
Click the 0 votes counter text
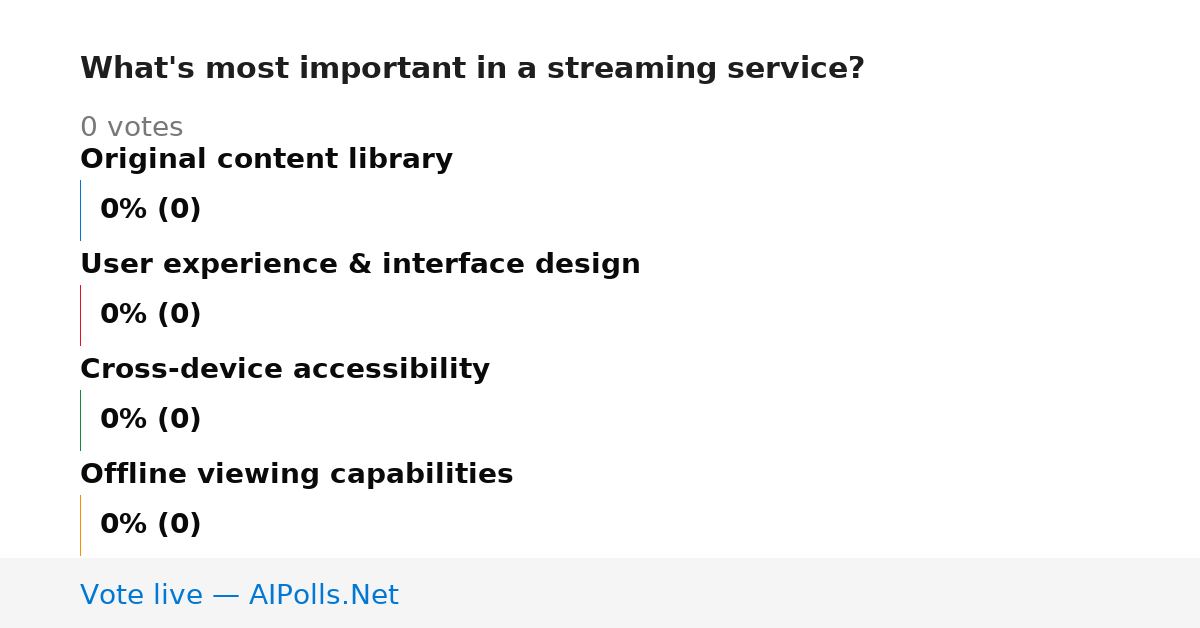pyautogui.click(x=131, y=128)
